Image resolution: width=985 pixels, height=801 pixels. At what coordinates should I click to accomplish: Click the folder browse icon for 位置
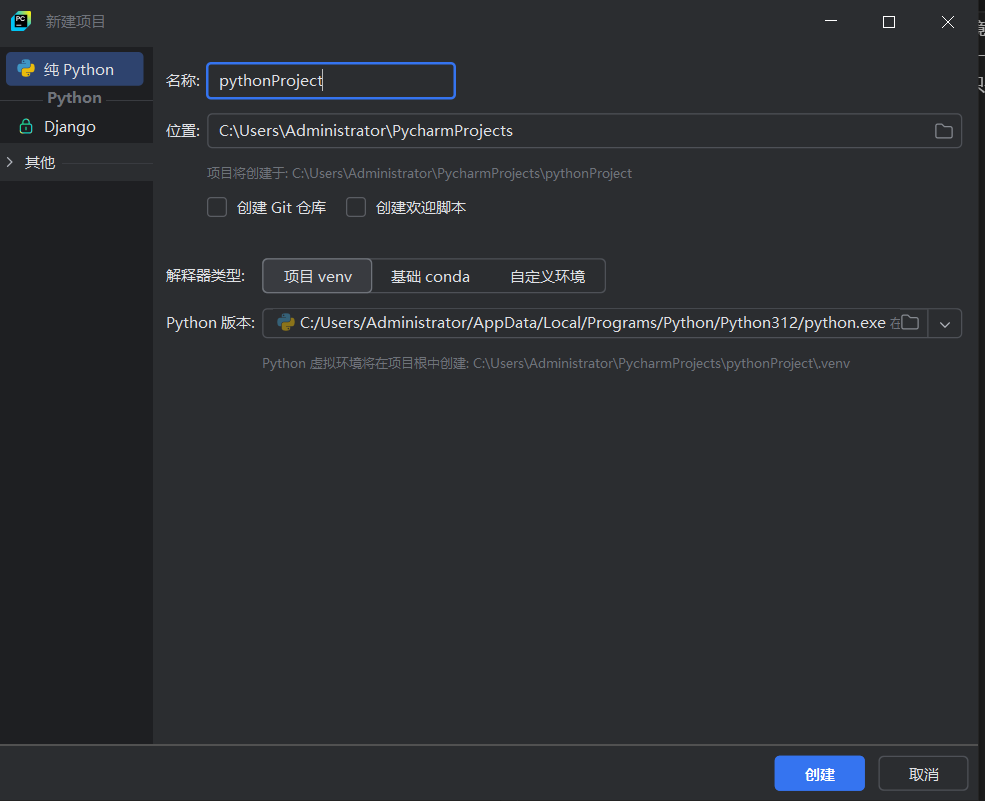pos(943,131)
